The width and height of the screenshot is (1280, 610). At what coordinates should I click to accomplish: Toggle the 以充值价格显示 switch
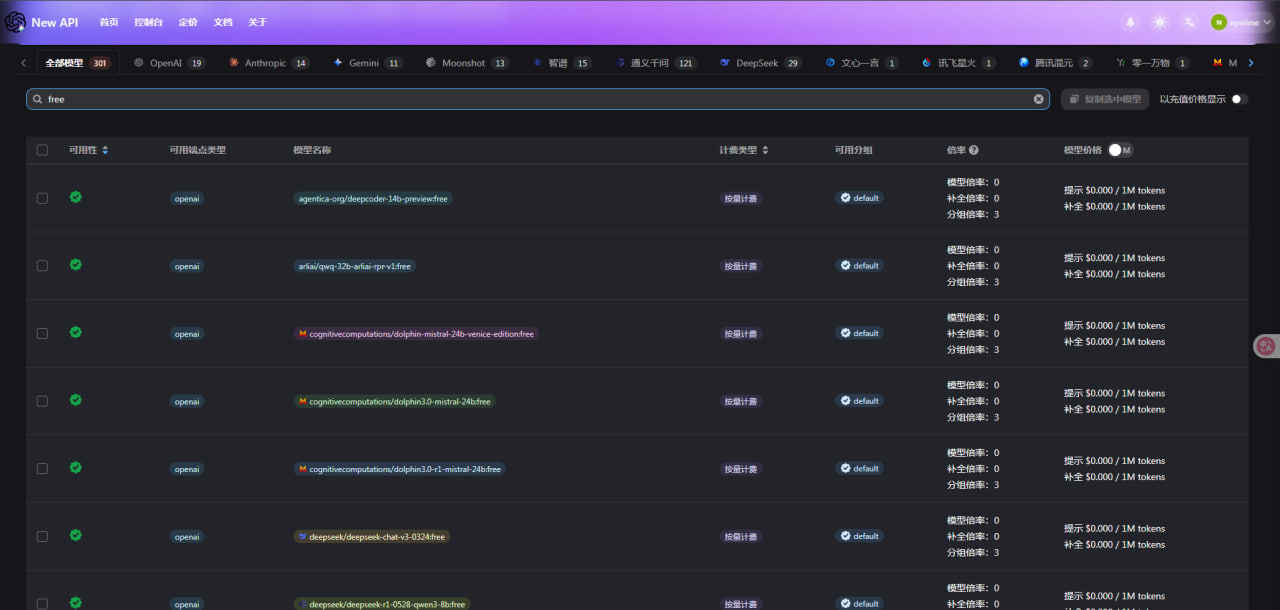(x=1239, y=99)
